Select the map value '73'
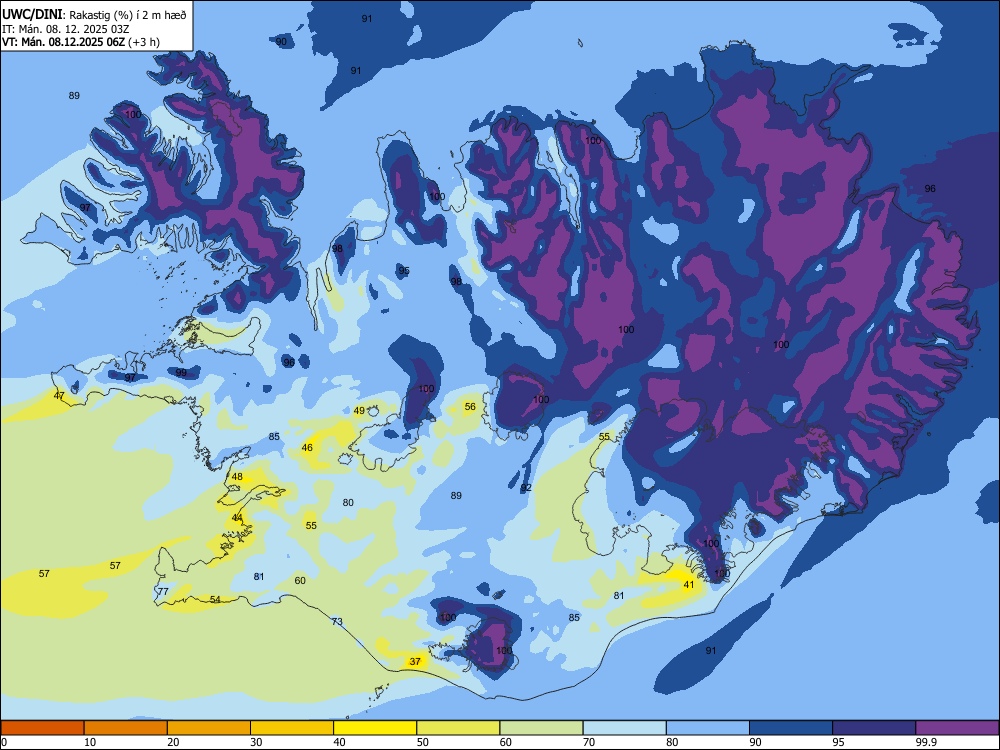 coord(337,622)
